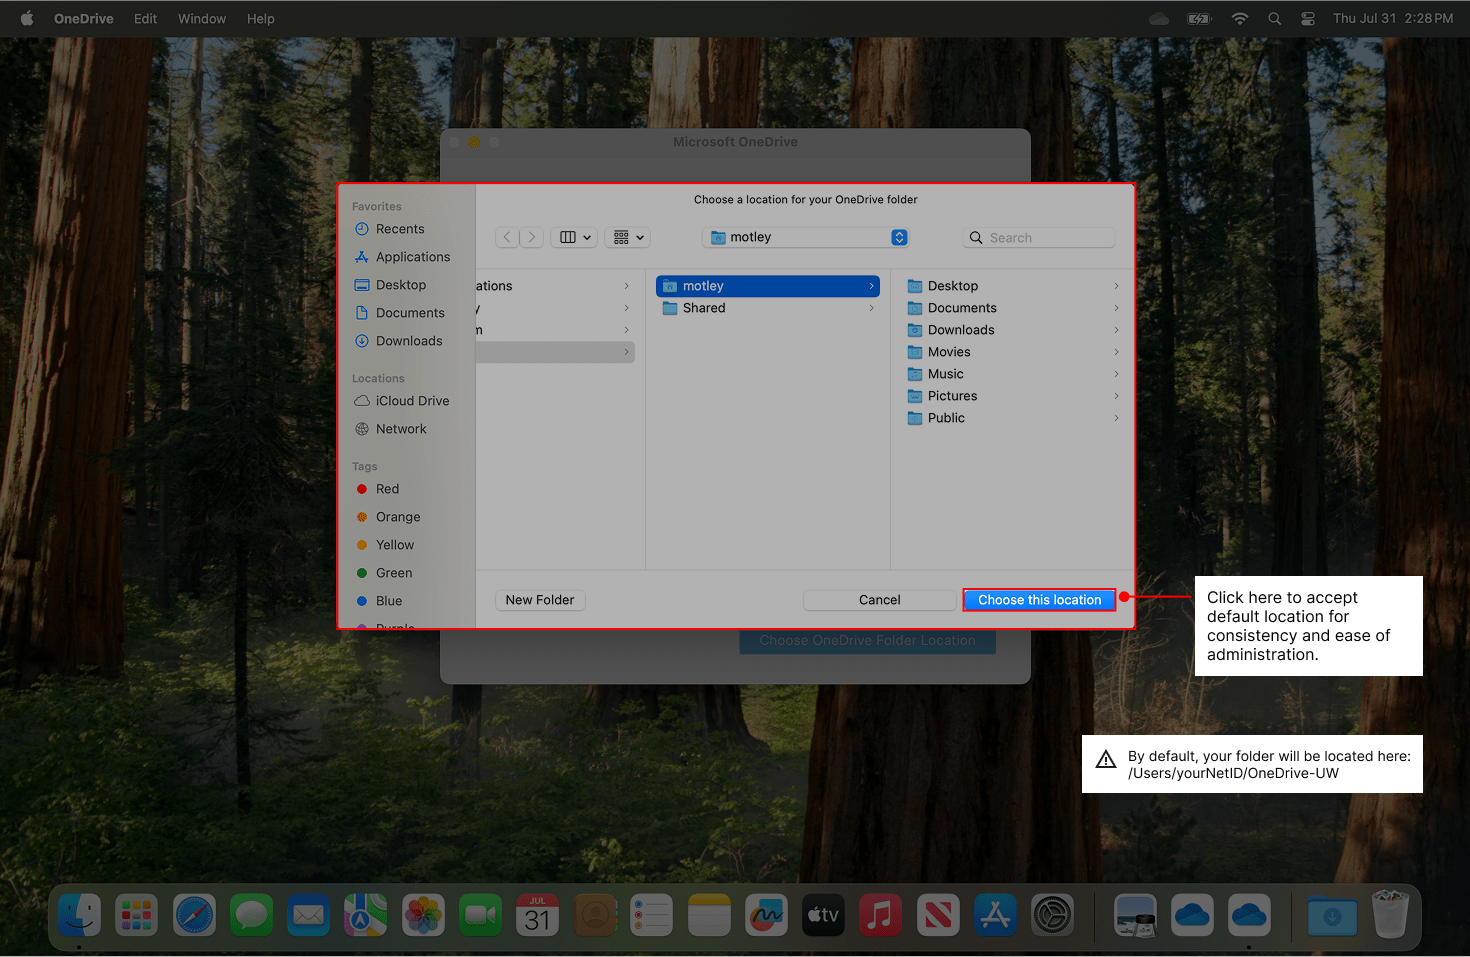
Task: Open Applications from sidebar favorites
Action: [412, 257]
